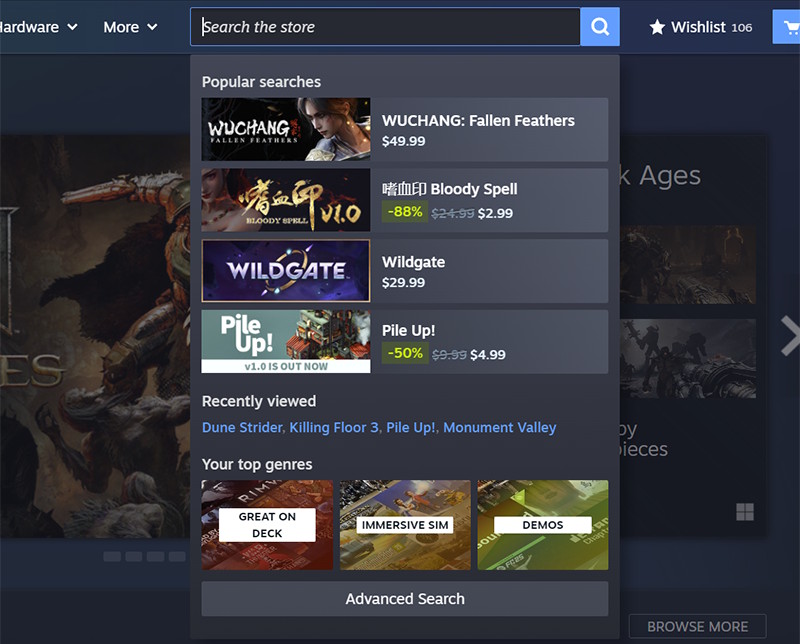Click the -88% discount badge
800x644 pixels.
pos(405,212)
